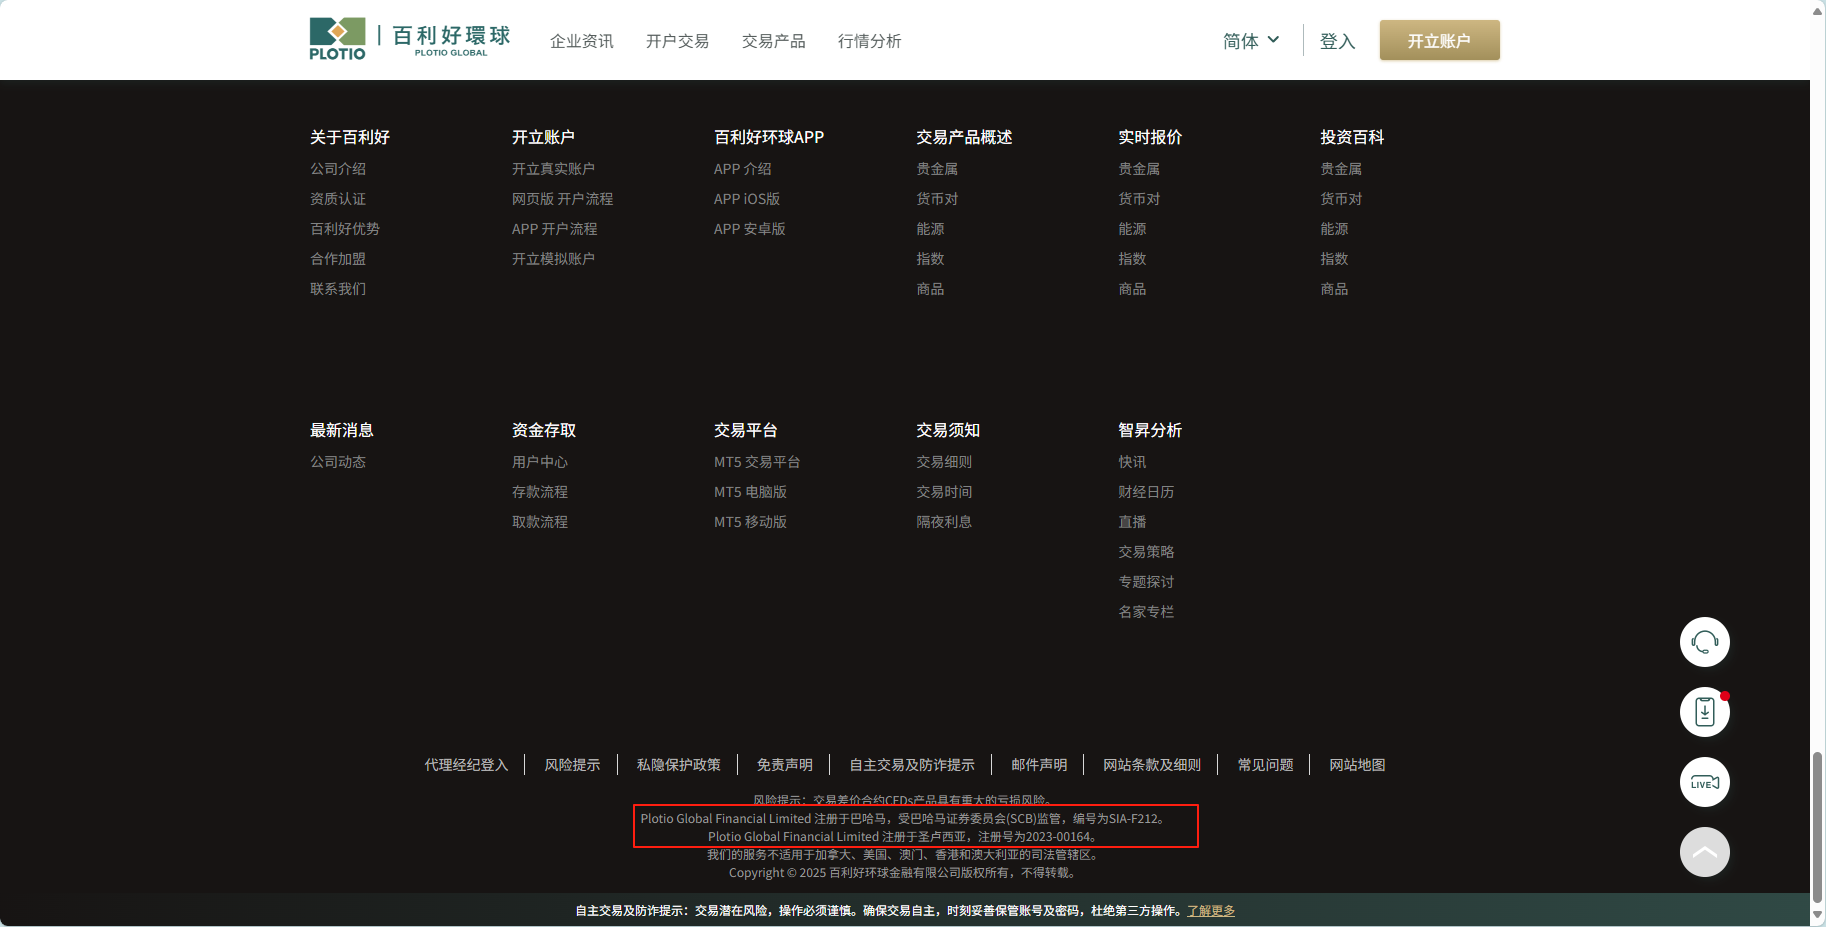Open the 网站地图 link
Viewport: 1826px width, 927px height.
point(1357,765)
